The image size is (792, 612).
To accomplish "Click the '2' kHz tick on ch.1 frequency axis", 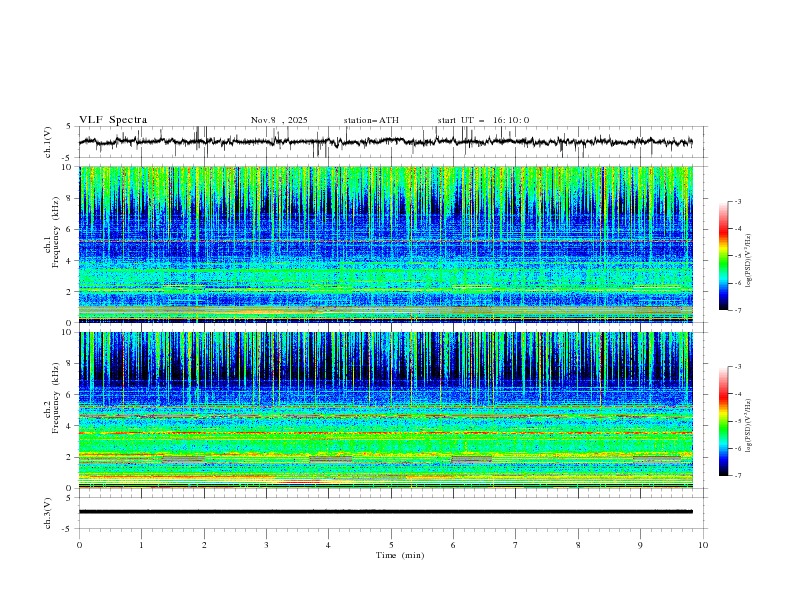I will 71,292.
